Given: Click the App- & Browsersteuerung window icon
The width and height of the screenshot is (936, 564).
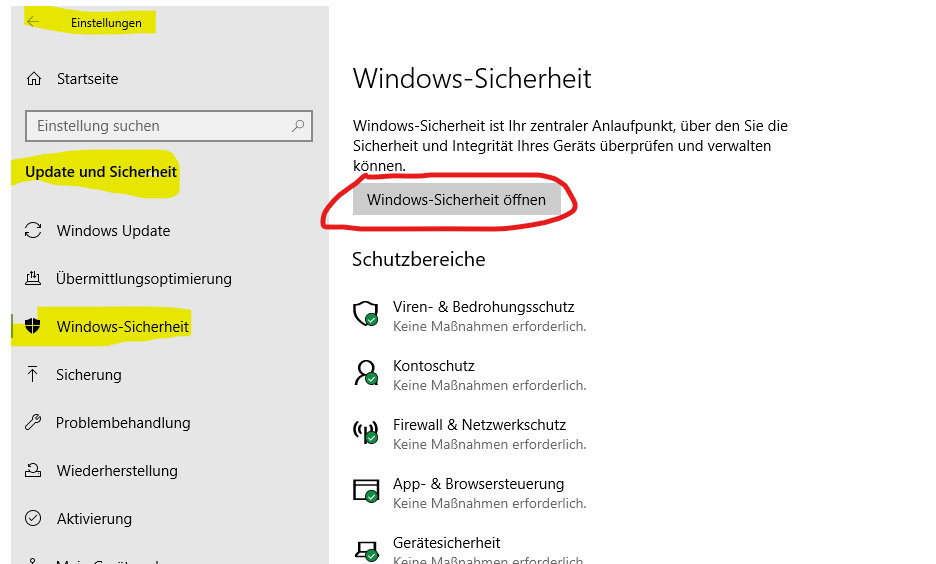Looking at the screenshot, I should tap(365, 491).
